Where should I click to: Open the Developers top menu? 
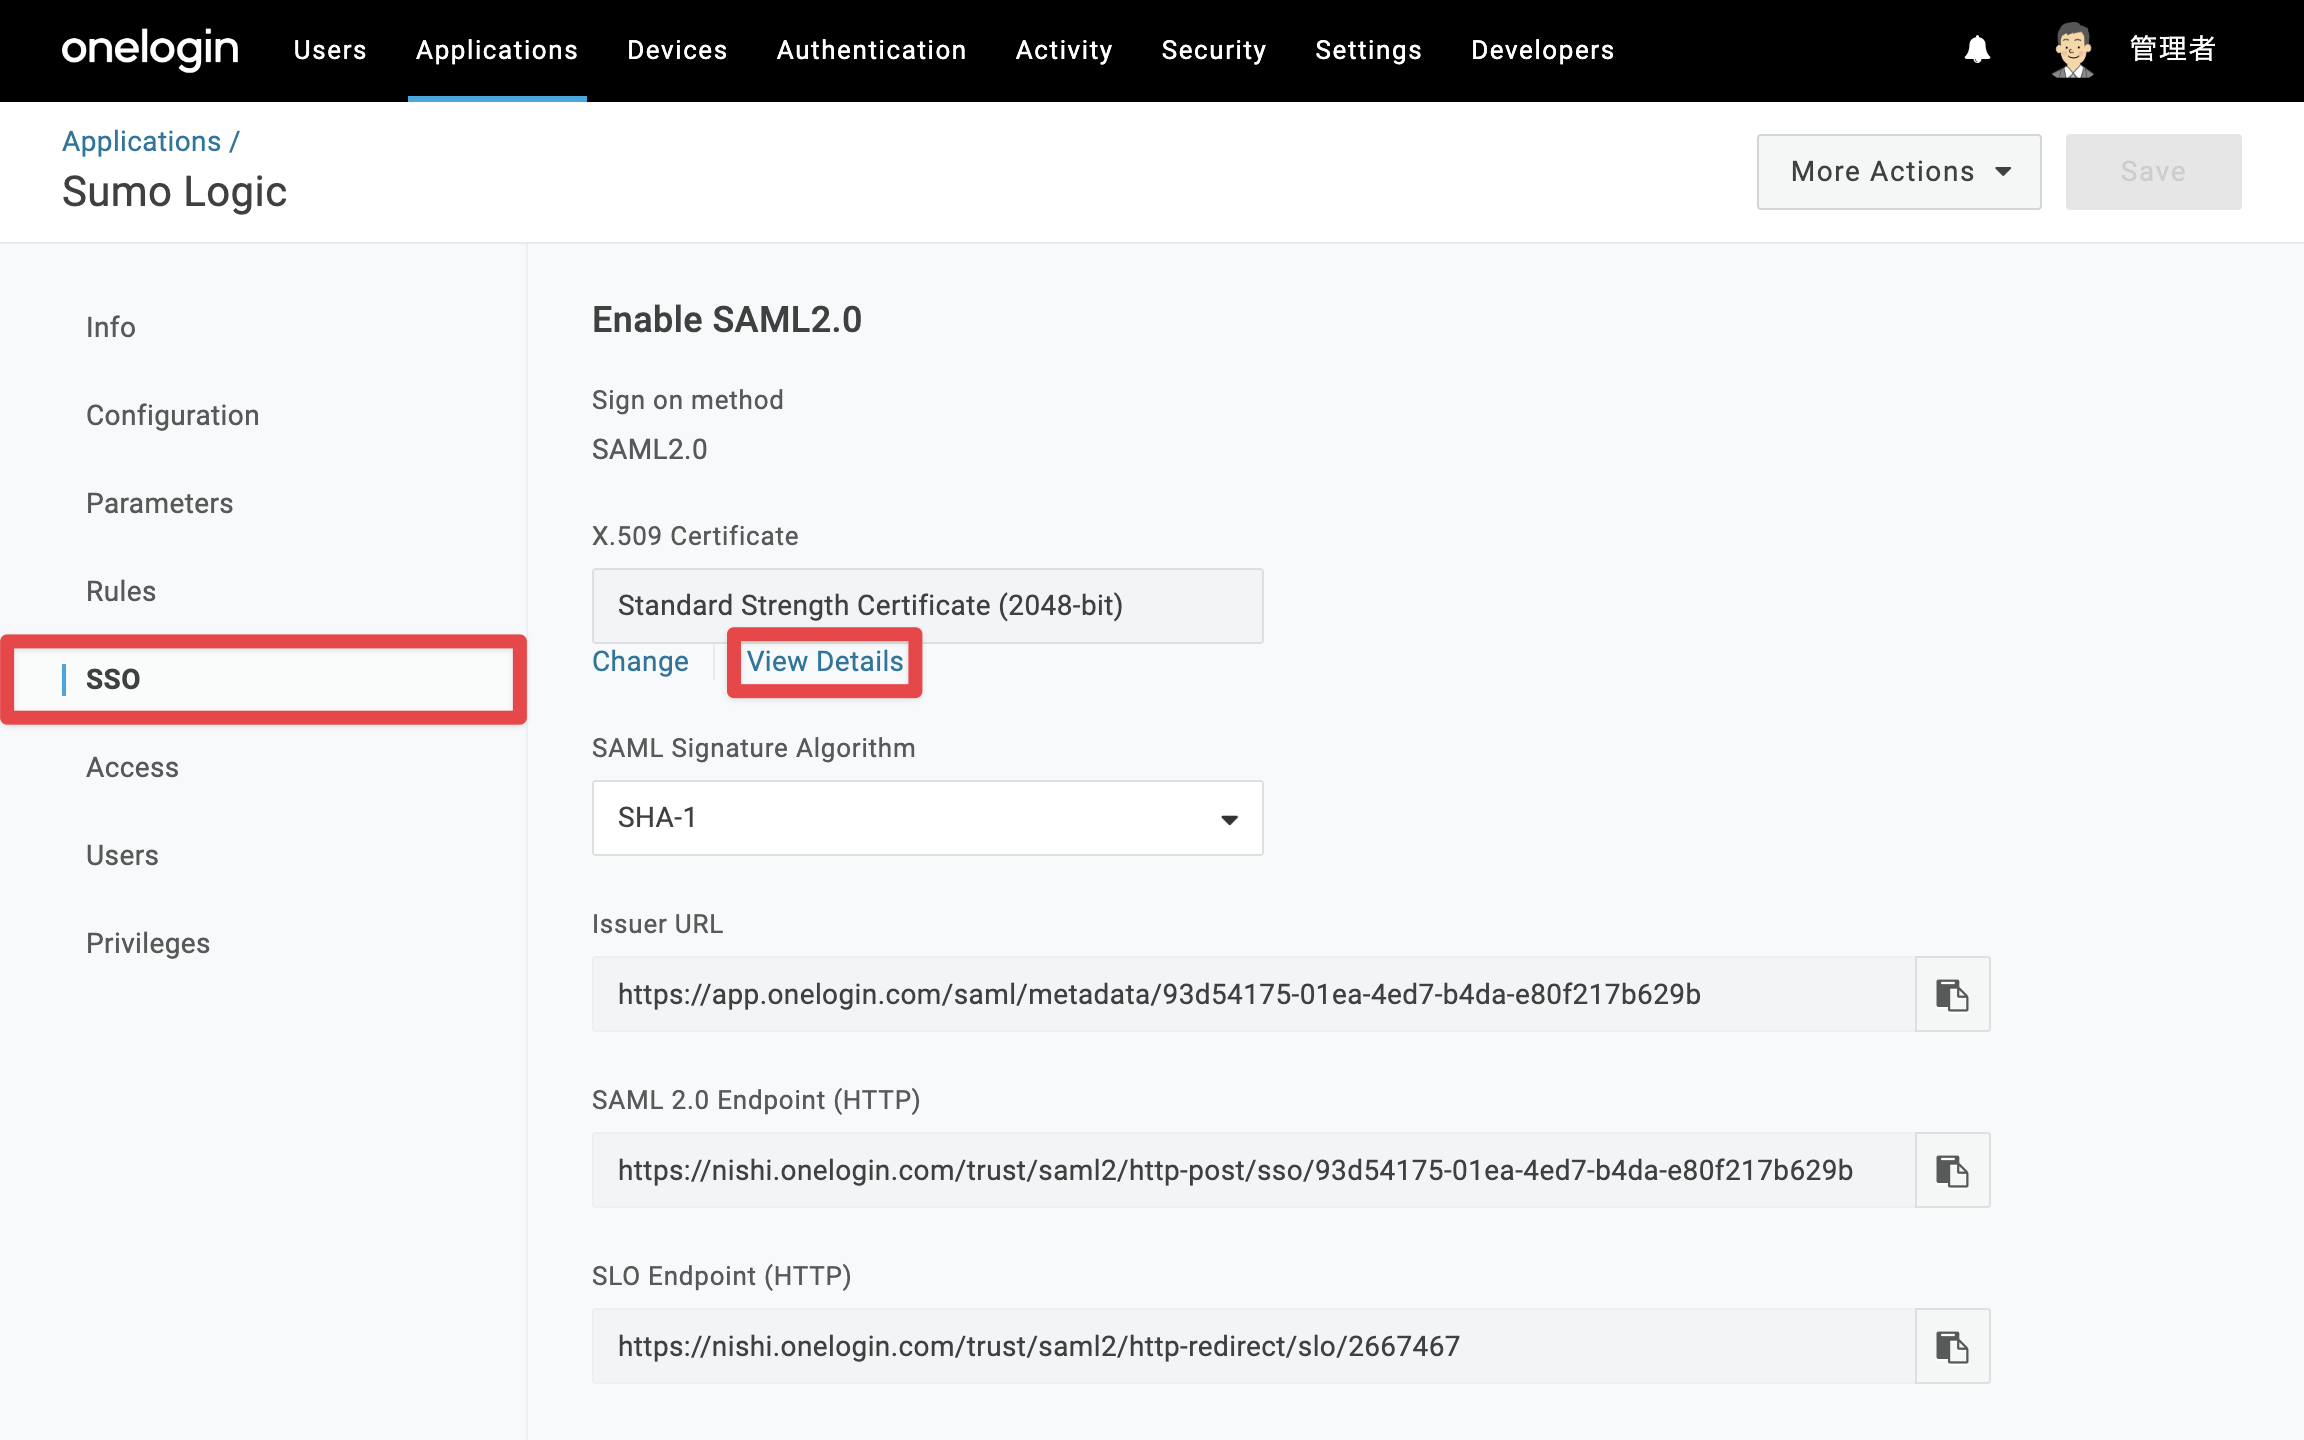coord(1542,50)
